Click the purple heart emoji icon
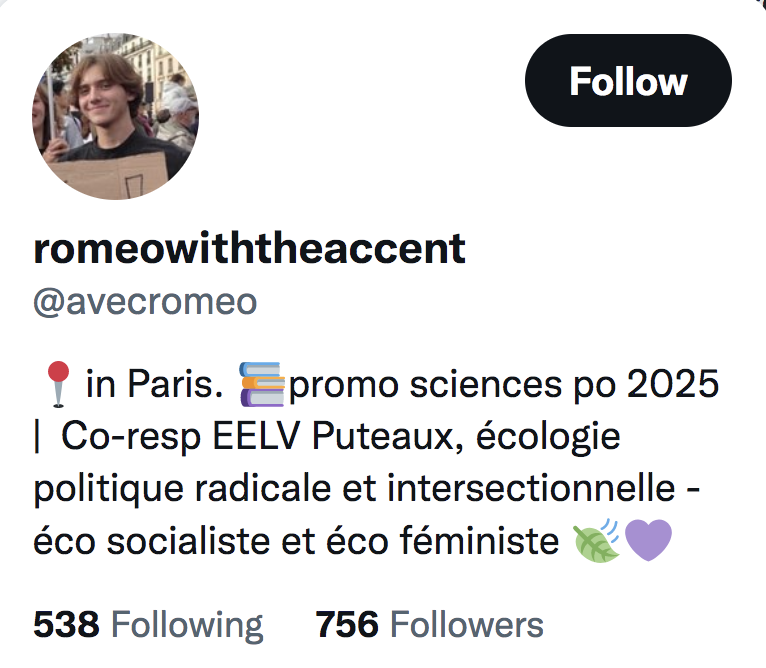This screenshot has width=766, height=668. 648,540
